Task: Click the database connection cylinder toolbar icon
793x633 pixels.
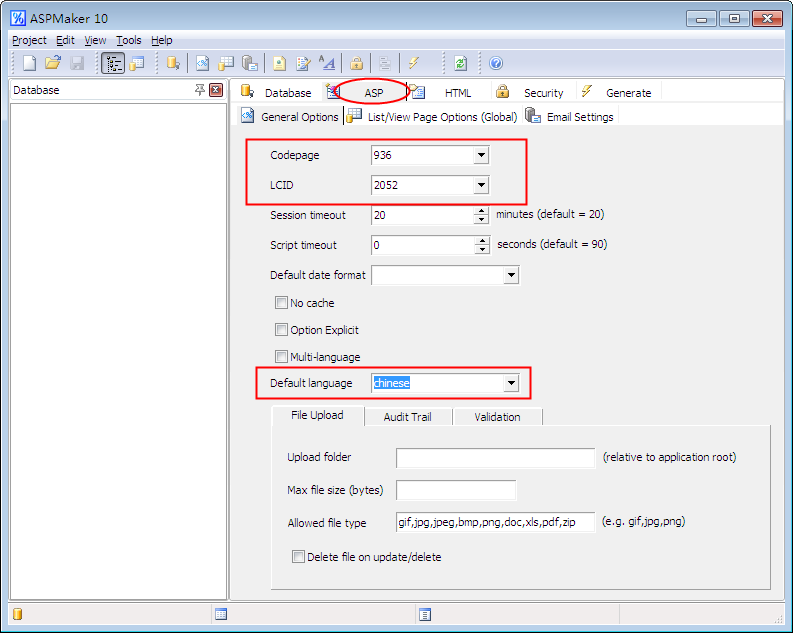Action: [173, 63]
